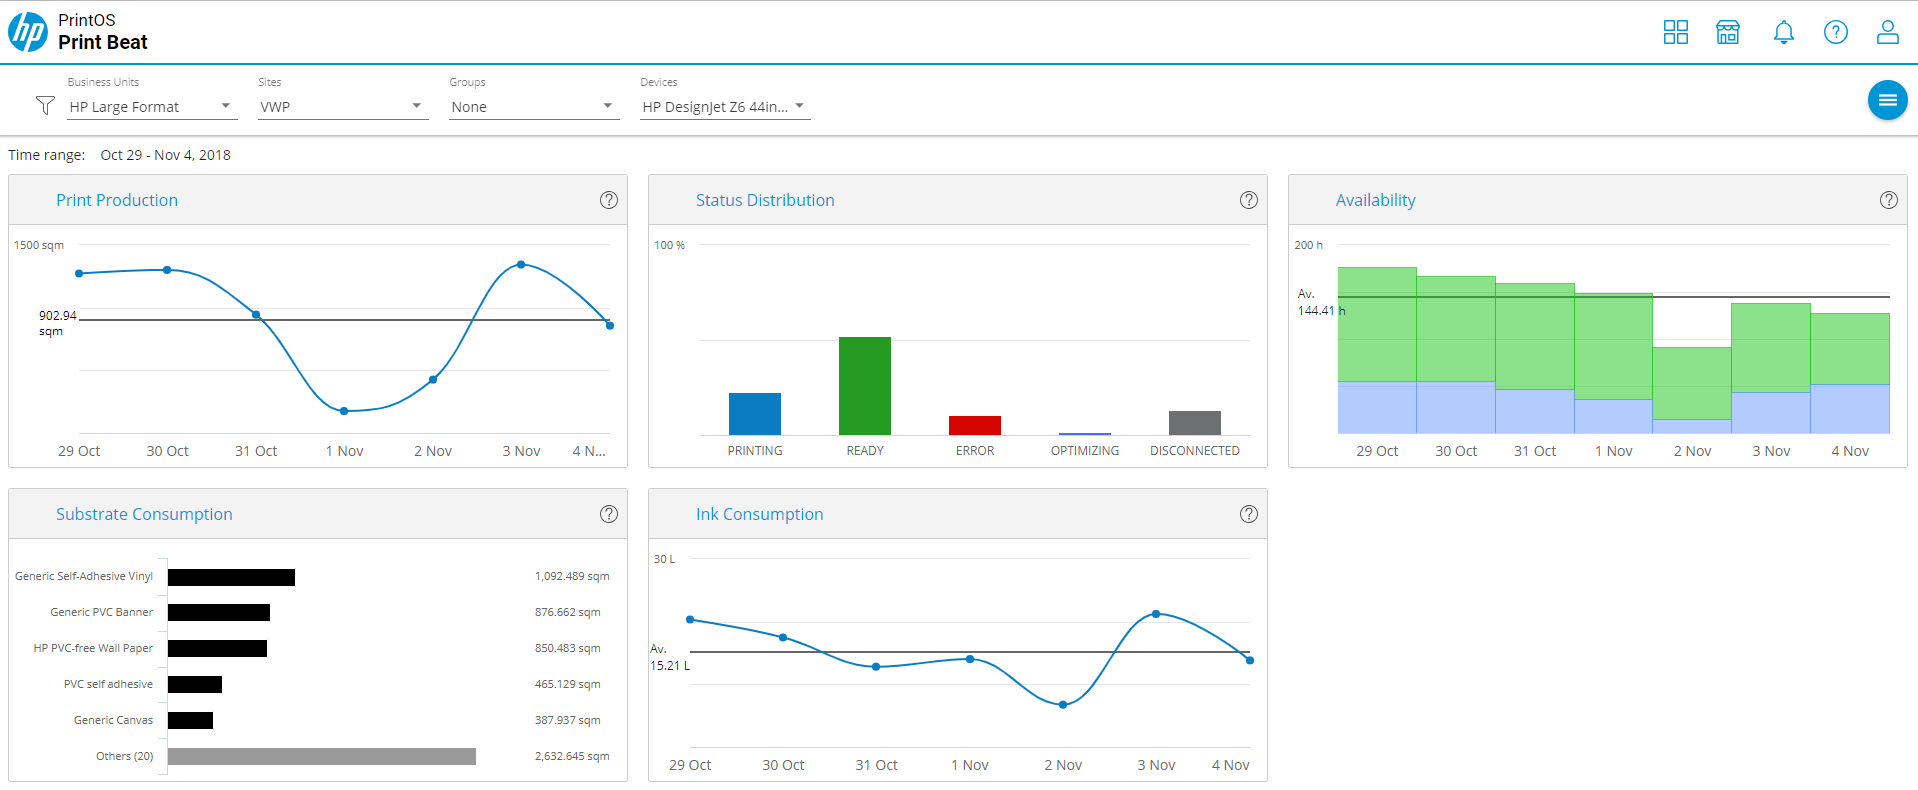This screenshot has width=1918, height=790.
Task: Click the filter funnel icon
Action: [x=45, y=105]
